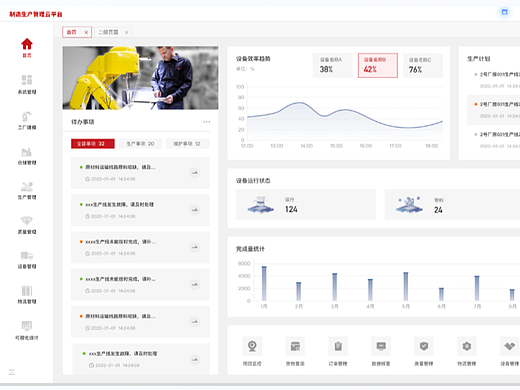520x390 pixels.
Task: Click the 4月 bar in 完成量统计 chart
Action: click(x=370, y=290)
